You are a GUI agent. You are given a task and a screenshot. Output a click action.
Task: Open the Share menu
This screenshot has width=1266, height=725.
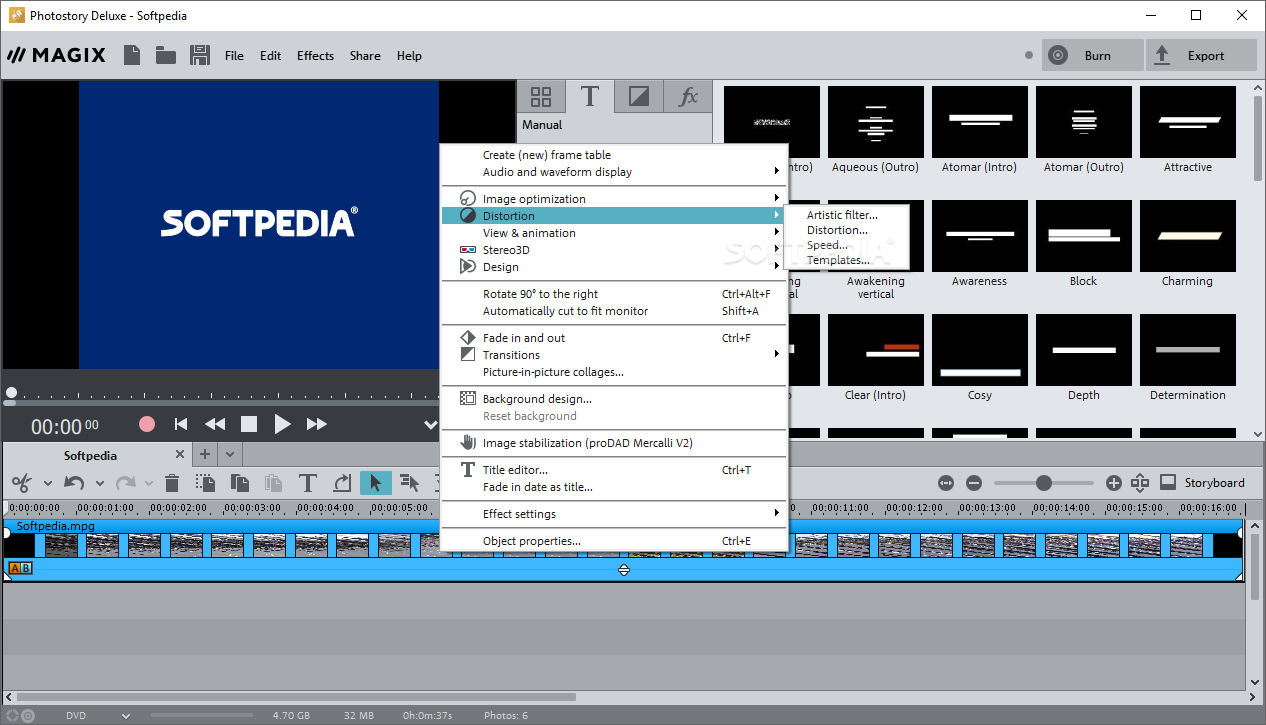tap(365, 56)
